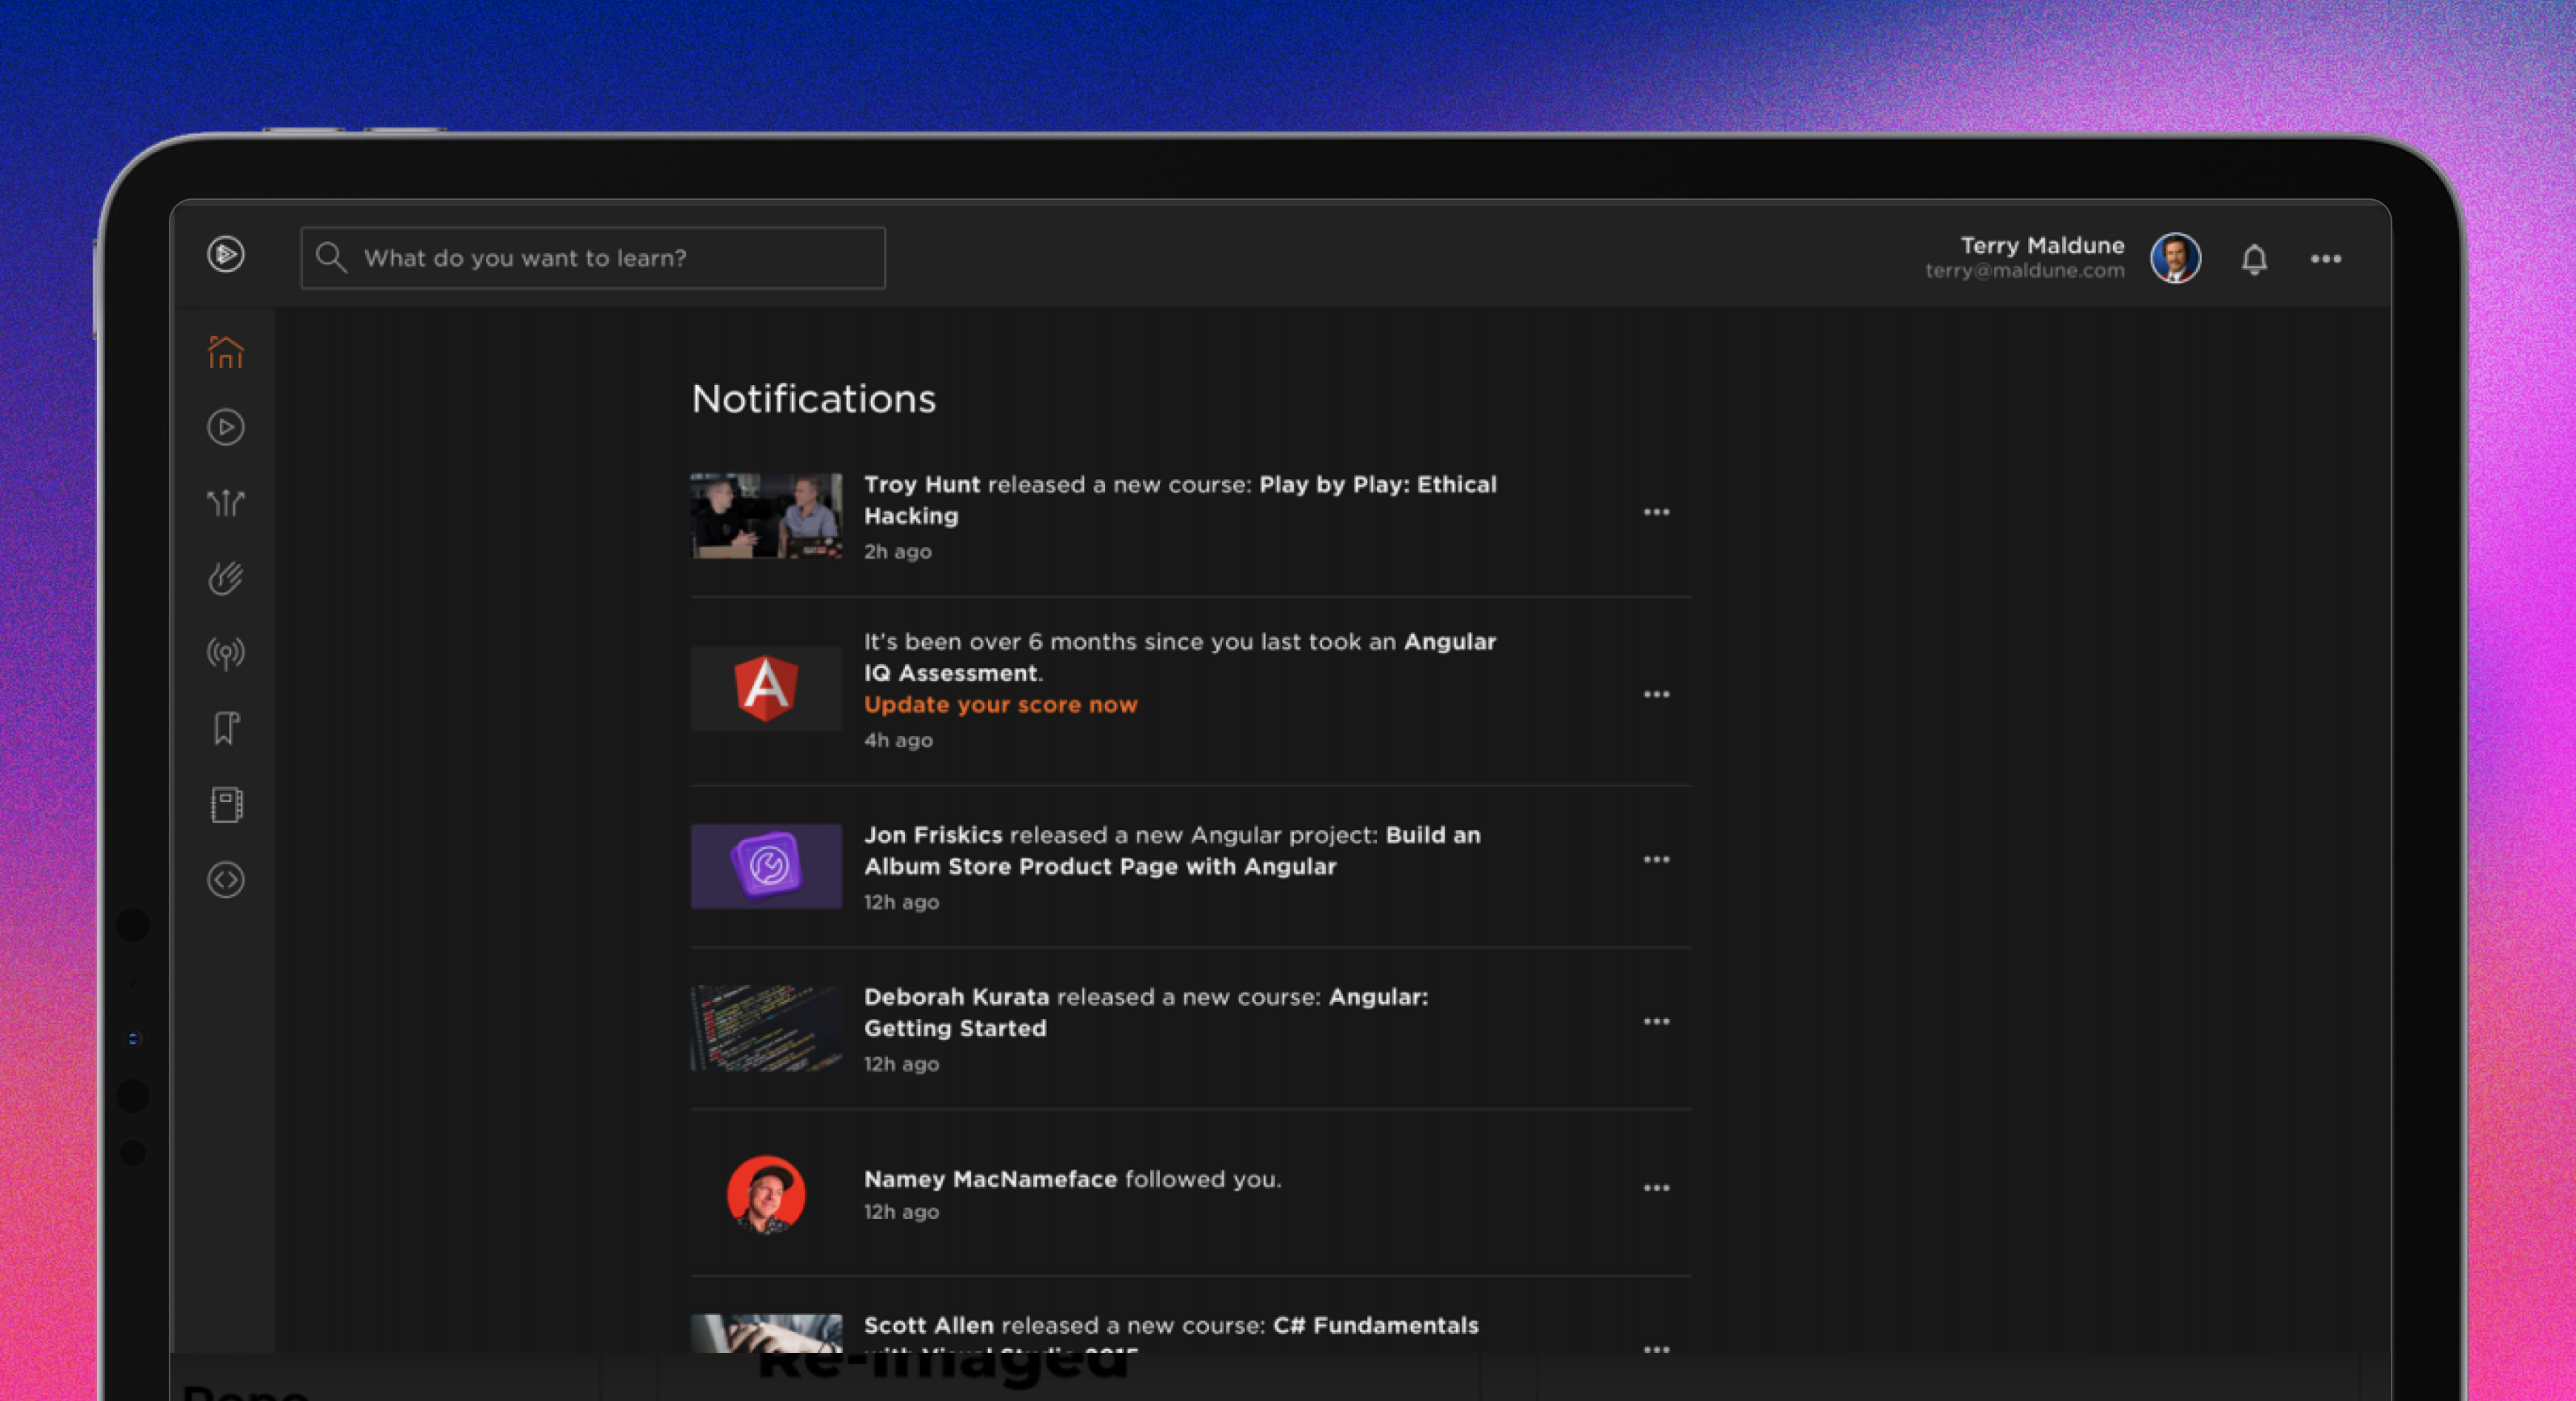Open the Channels broadcast sidebar icon
The height and width of the screenshot is (1401, 2576).
click(226, 653)
